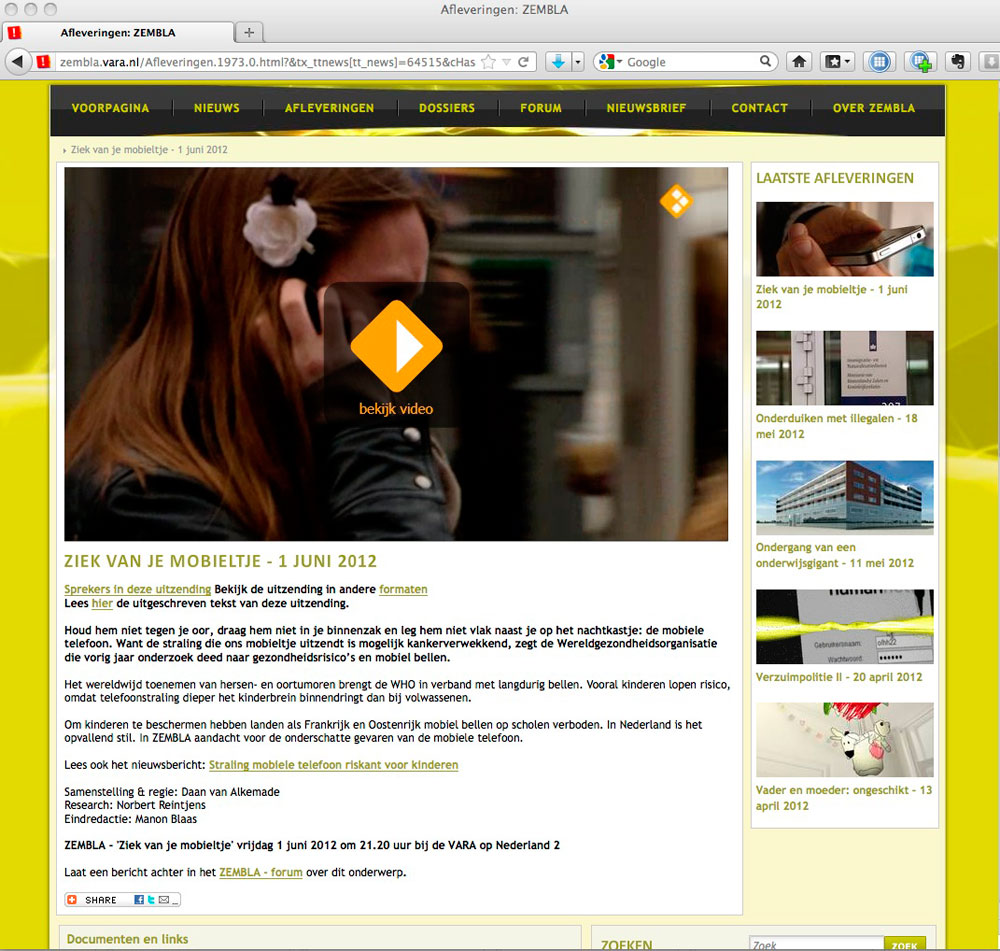Image resolution: width=1000 pixels, height=951 pixels.
Task: Click the browser URL address field
Action: click(267, 62)
